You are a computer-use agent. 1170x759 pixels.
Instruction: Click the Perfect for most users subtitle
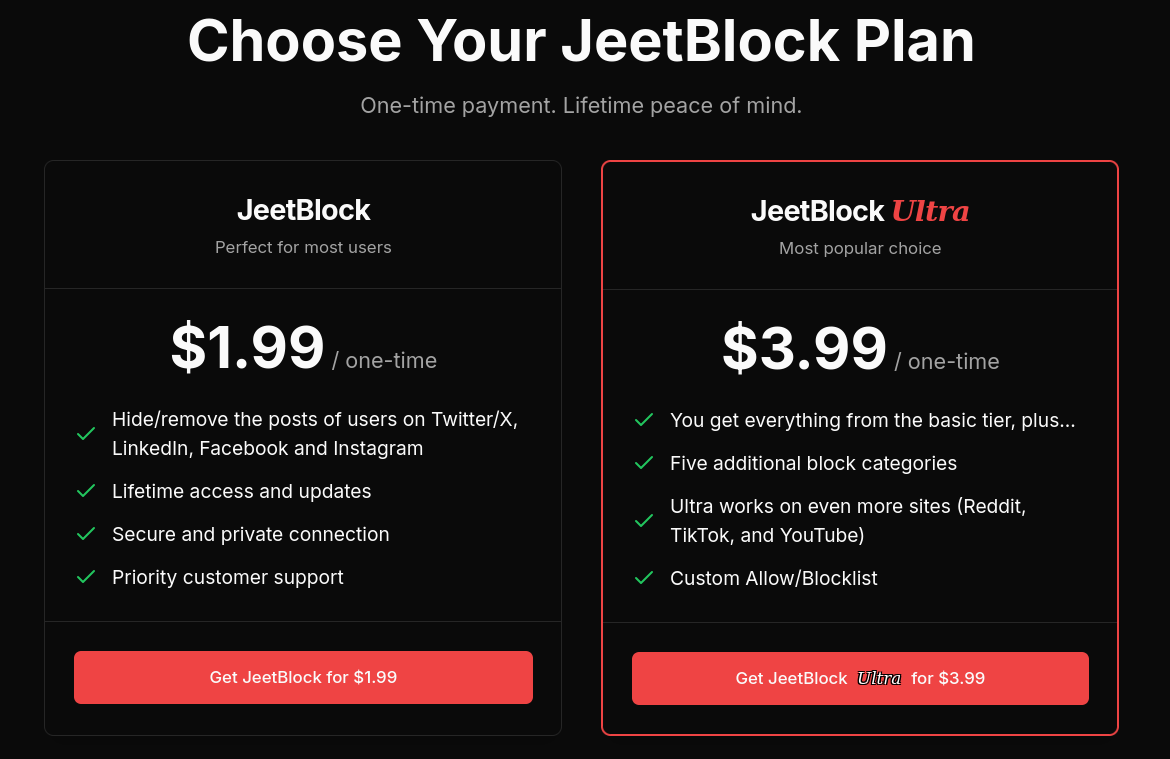point(303,247)
